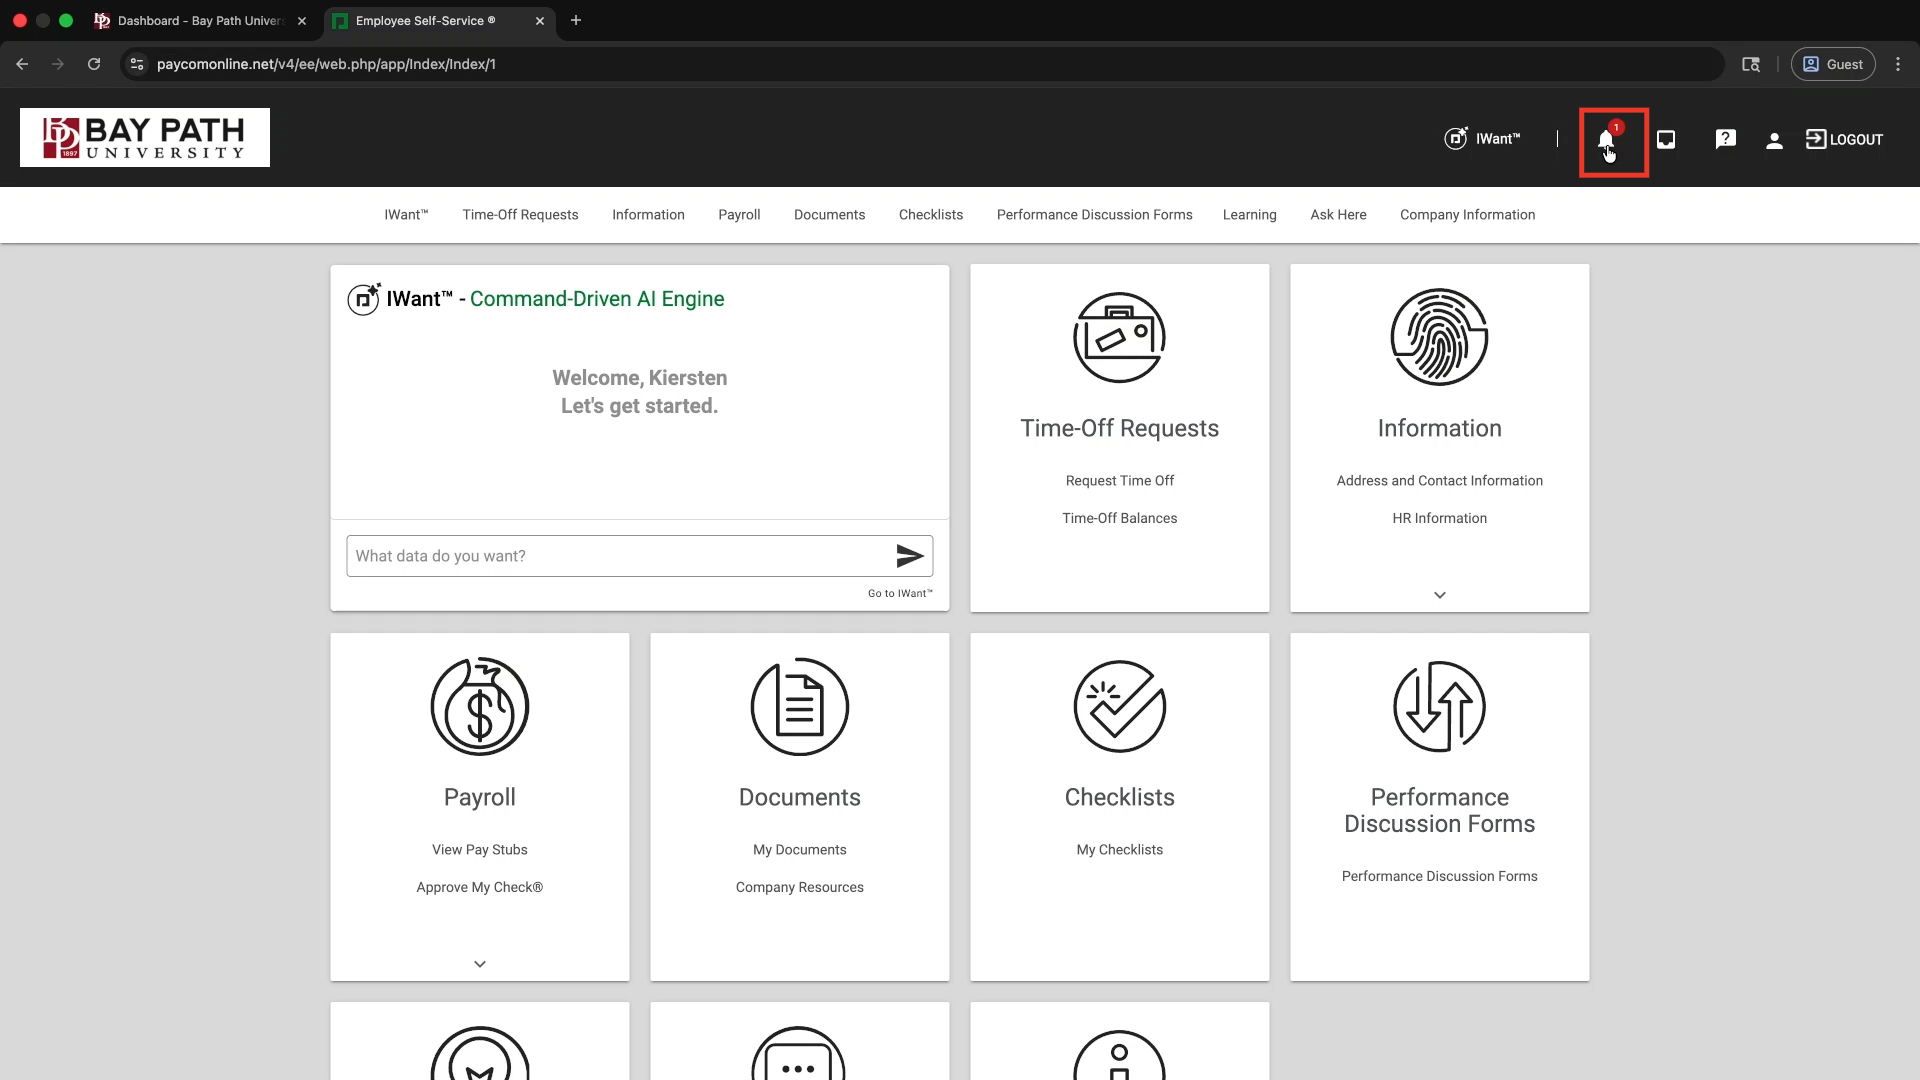Focus the 'What data do you want?' field
1920x1080 pixels.
point(620,556)
